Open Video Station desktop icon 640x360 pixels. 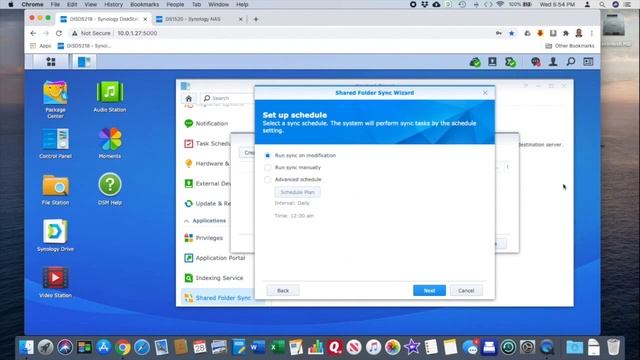(56, 282)
